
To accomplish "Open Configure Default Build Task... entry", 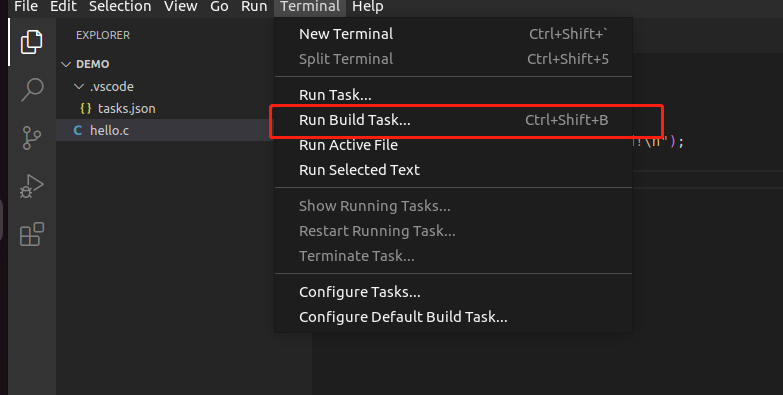I will pos(453,317).
